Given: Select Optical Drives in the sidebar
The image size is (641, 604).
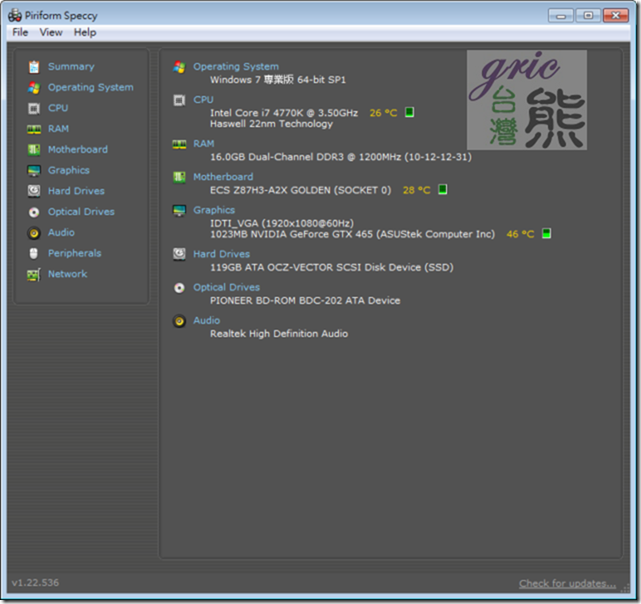Looking at the screenshot, I should [x=81, y=212].
